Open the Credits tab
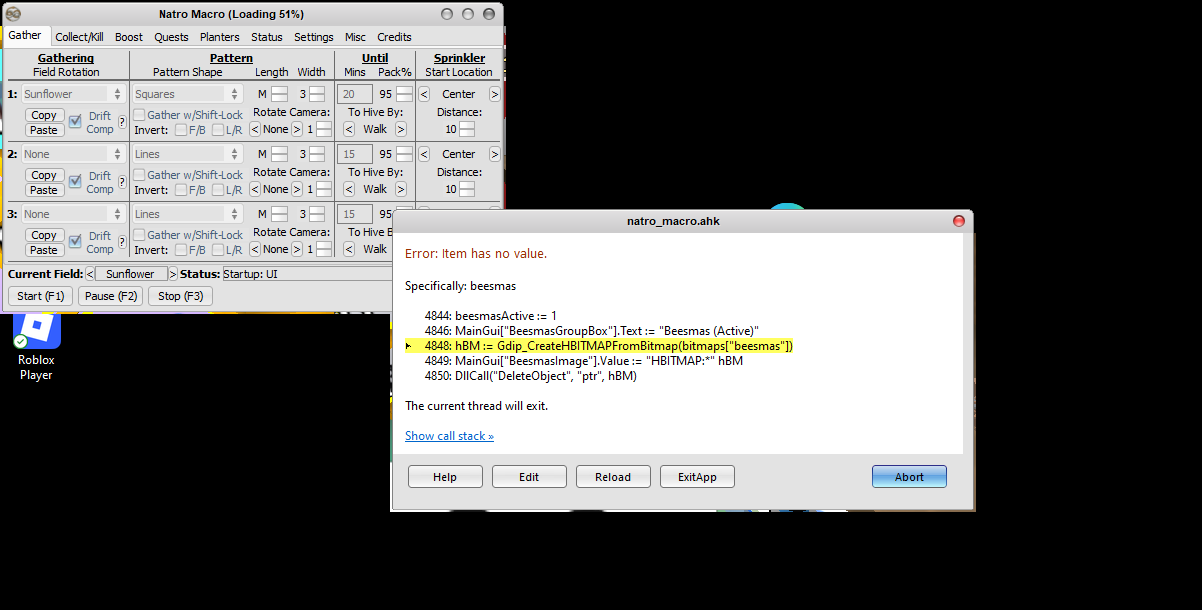Image resolution: width=1202 pixels, height=610 pixels. tap(394, 36)
